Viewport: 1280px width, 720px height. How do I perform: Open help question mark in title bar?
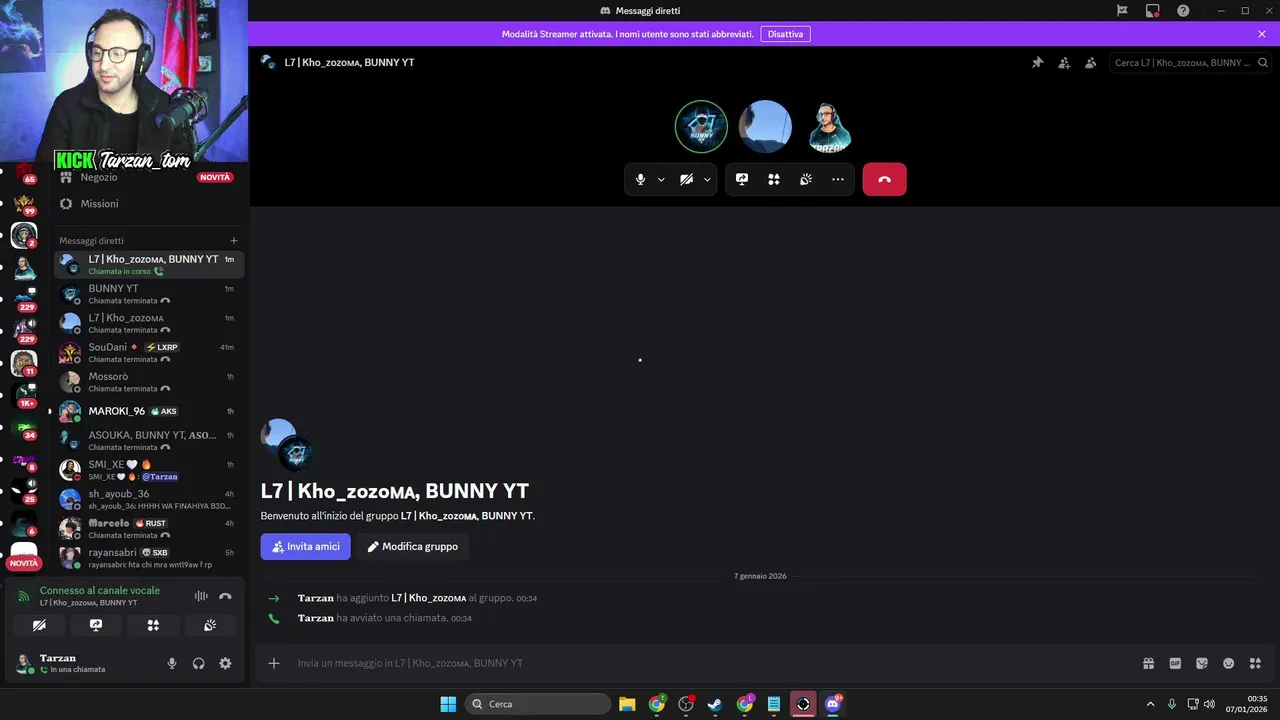pyautogui.click(x=1184, y=11)
